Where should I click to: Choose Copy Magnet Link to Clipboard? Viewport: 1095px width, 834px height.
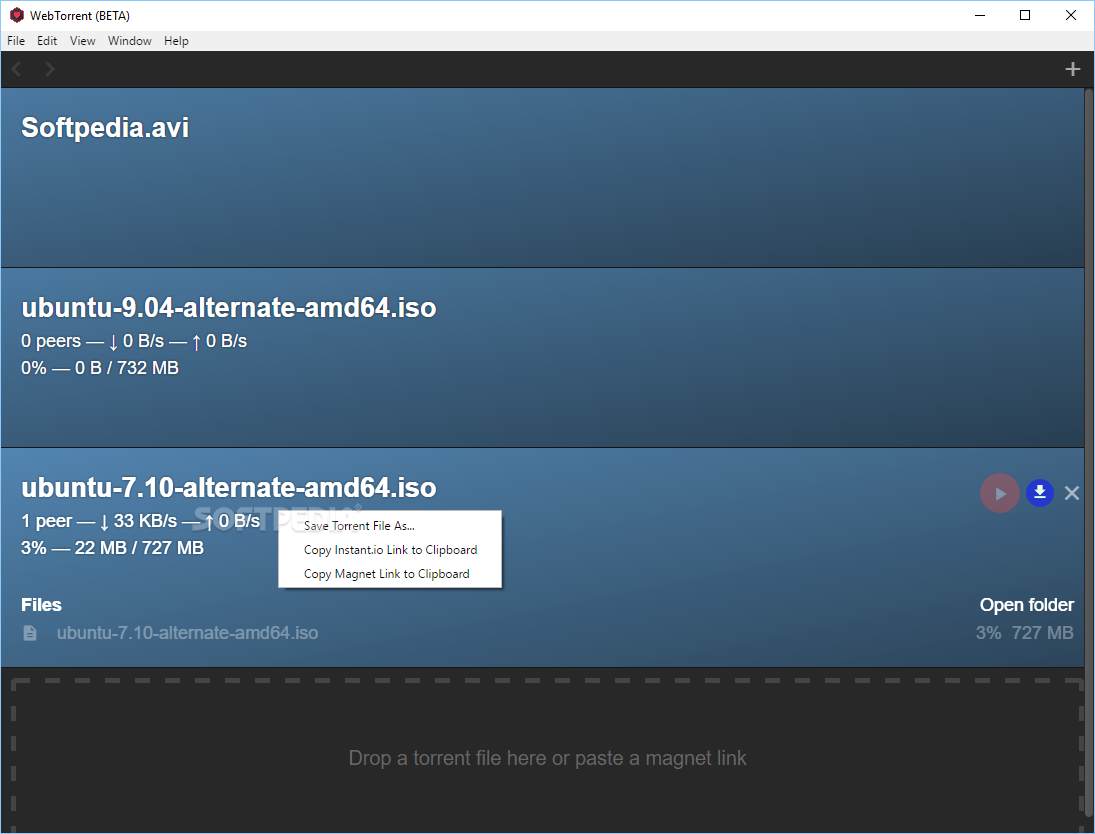pyautogui.click(x=390, y=573)
